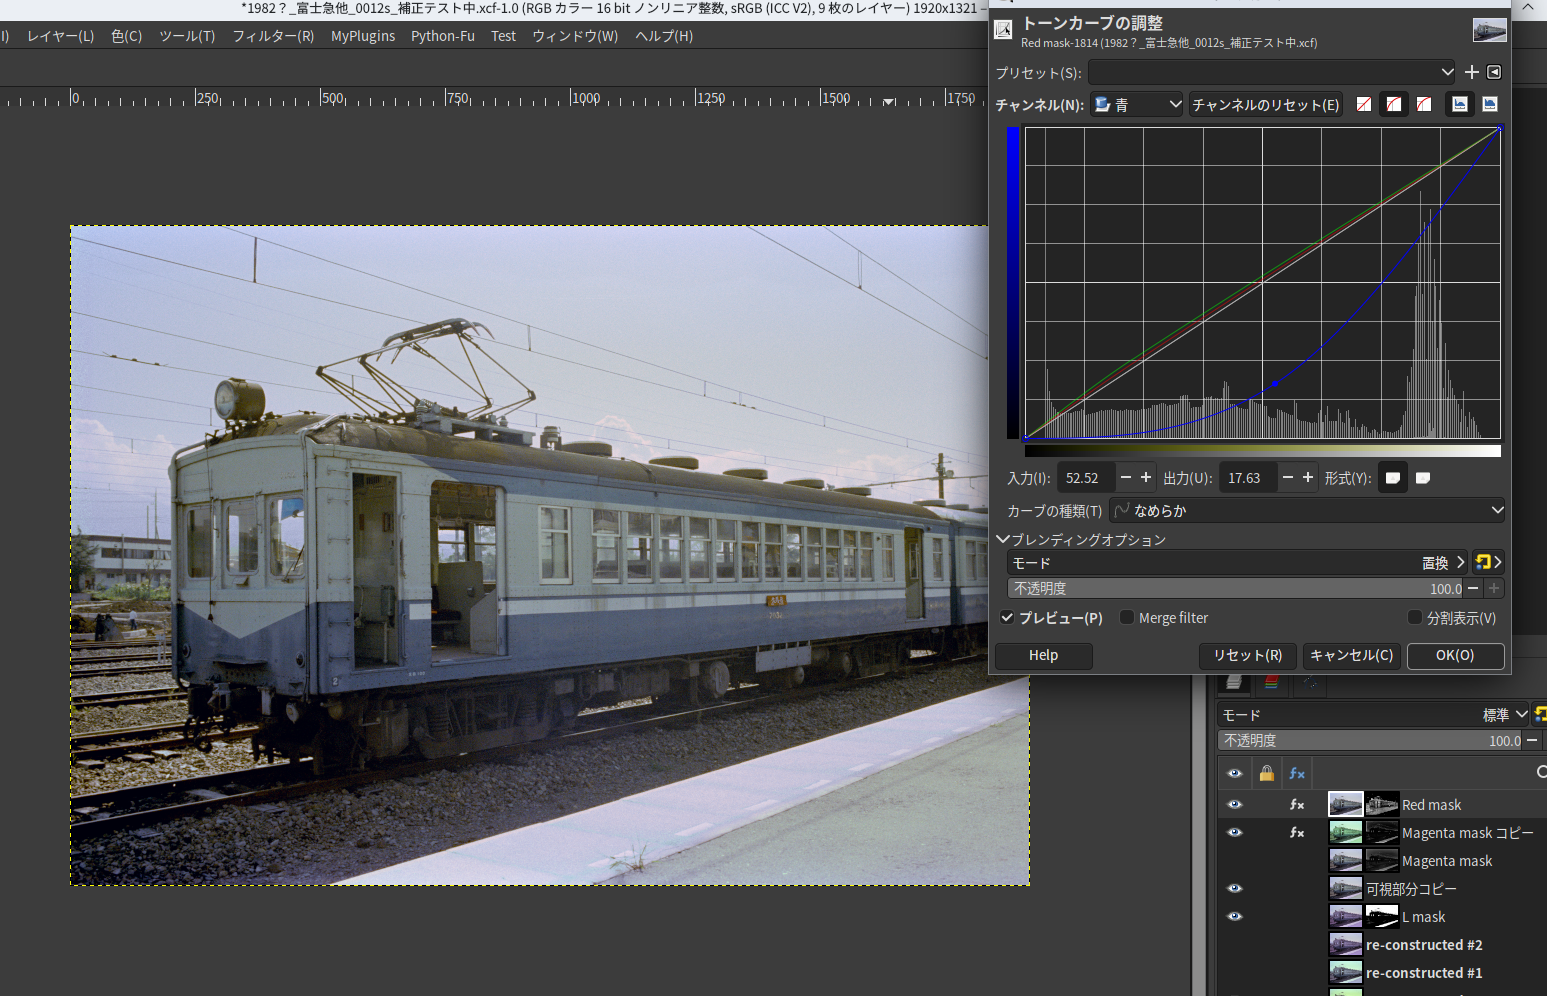The height and width of the screenshot is (996, 1547).
Task: Click the fx column header icon in layers
Action: pyautogui.click(x=1297, y=773)
